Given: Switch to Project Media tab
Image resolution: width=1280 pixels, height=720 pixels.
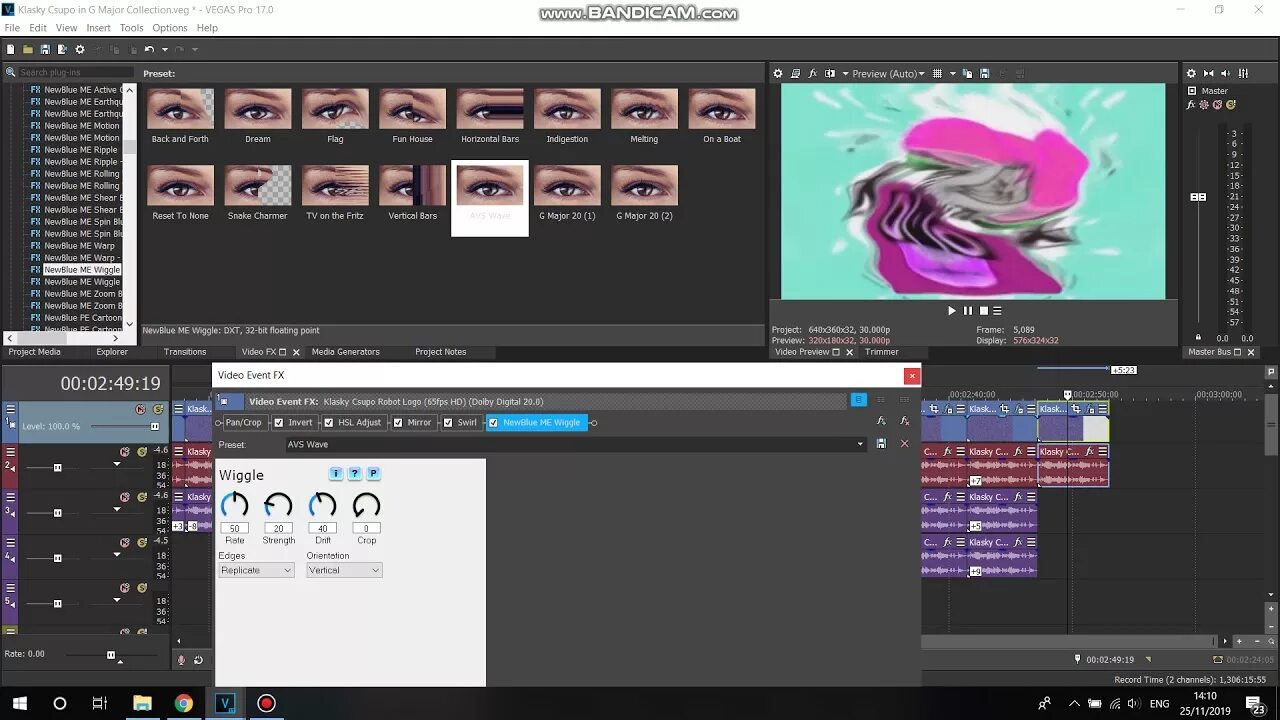Looking at the screenshot, I should [x=35, y=352].
